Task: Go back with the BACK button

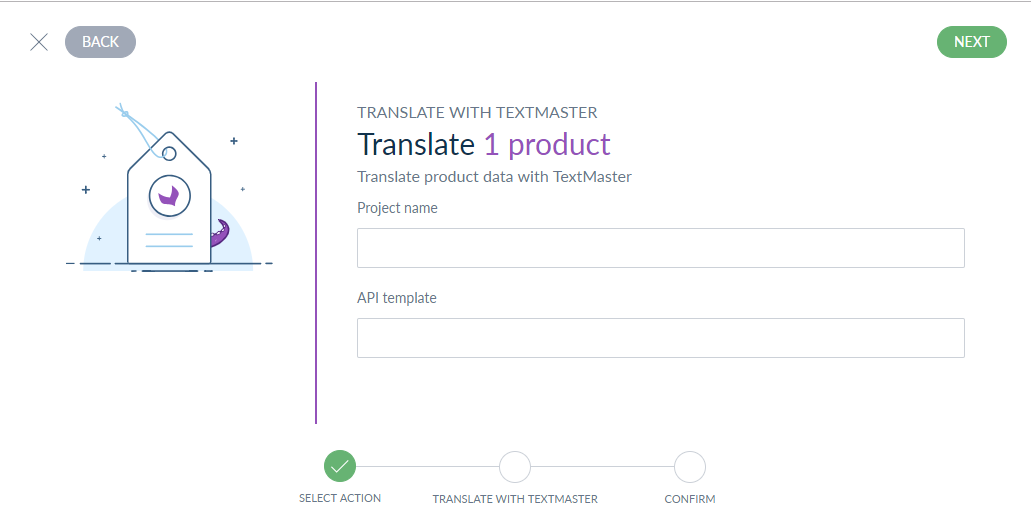Action: (101, 42)
